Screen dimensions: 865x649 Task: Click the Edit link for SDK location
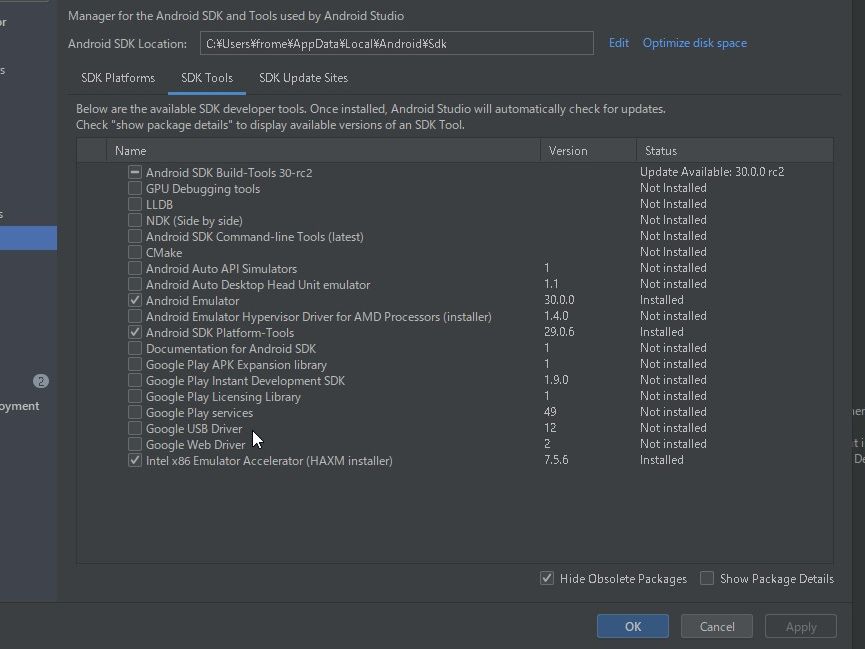point(619,43)
